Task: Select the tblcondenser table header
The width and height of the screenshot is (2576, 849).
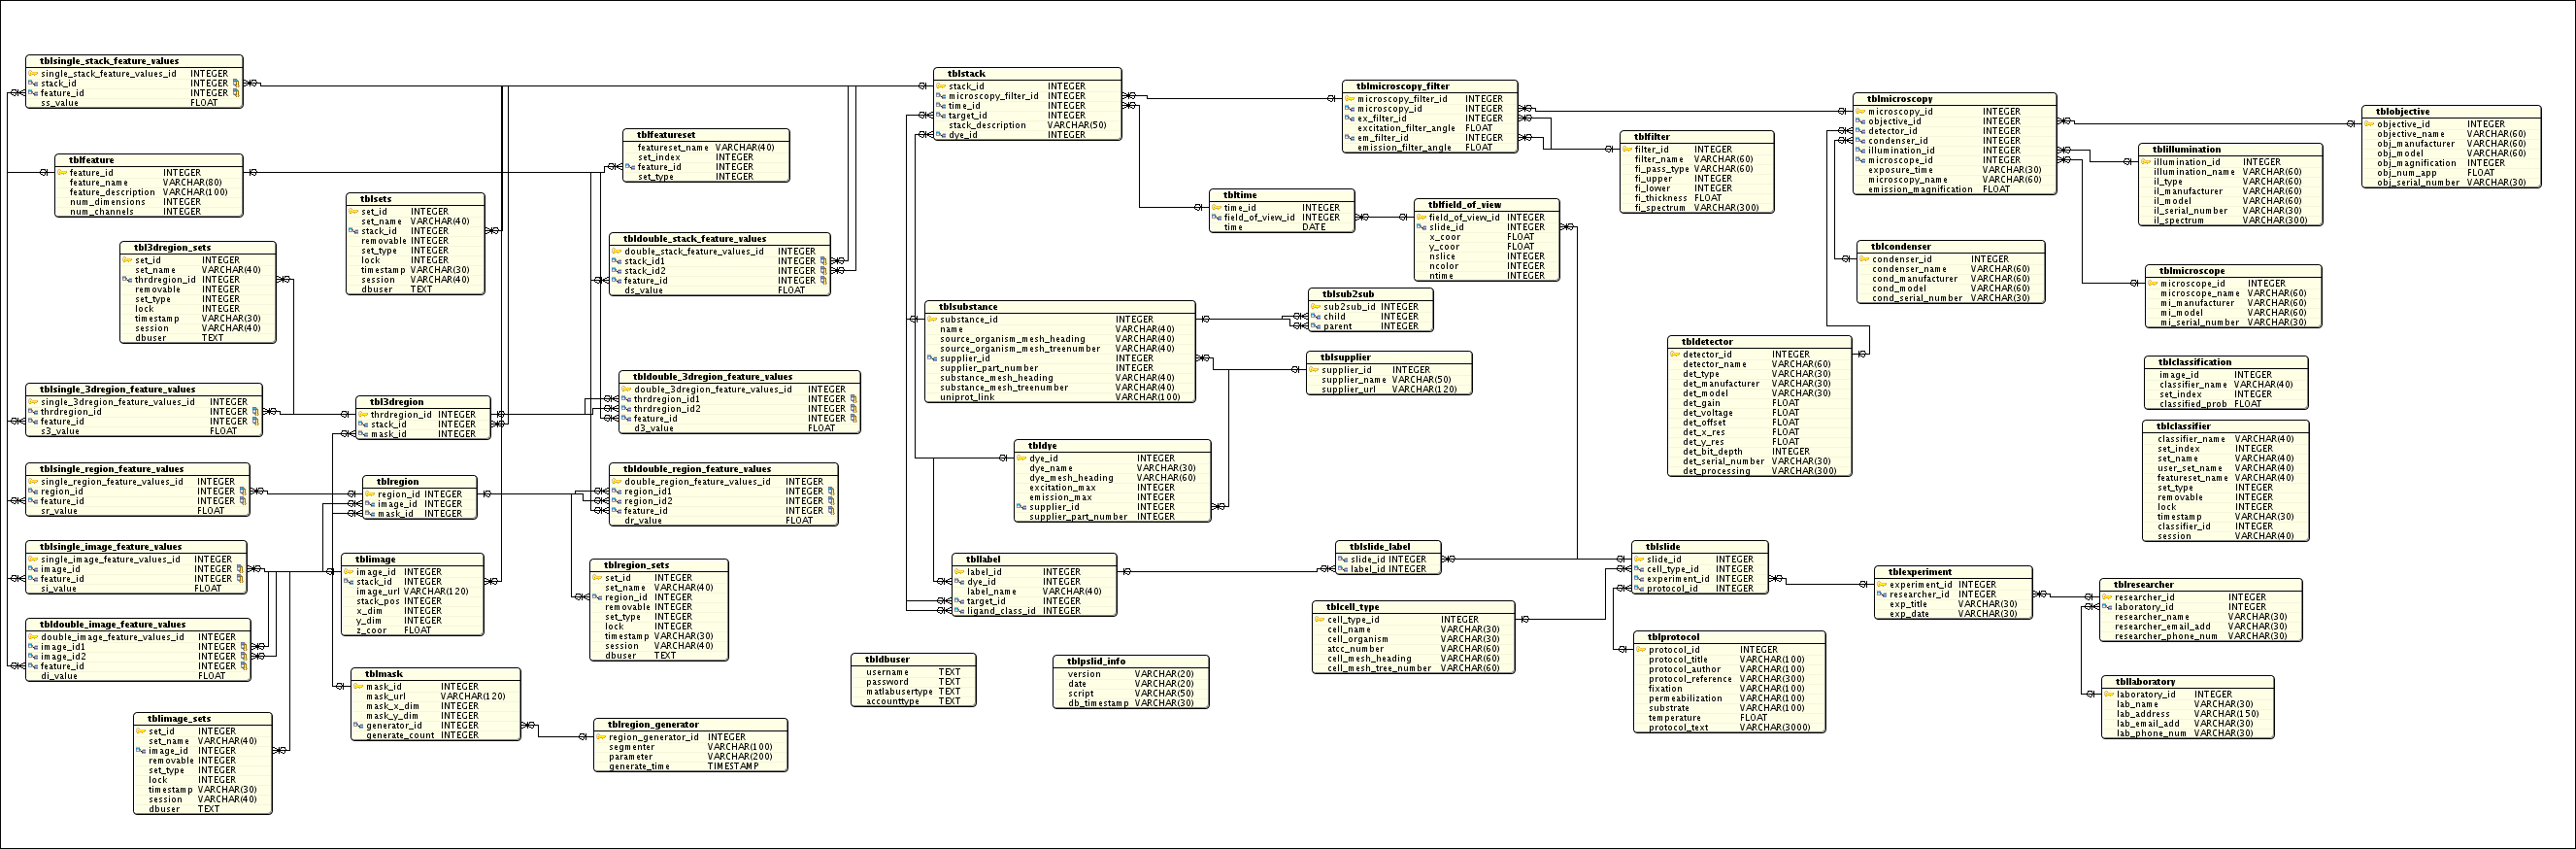Action: tap(1951, 247)
